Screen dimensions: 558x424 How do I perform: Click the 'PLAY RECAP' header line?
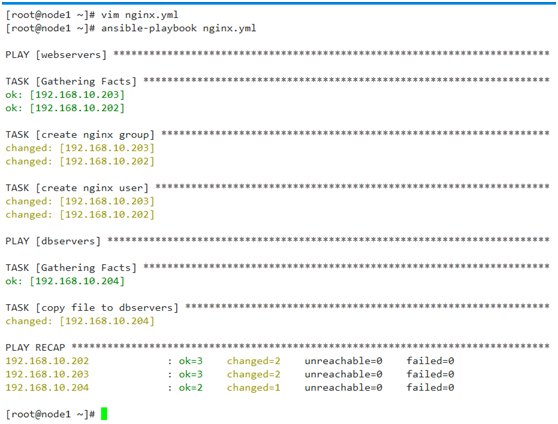click(x=278, y=347)
